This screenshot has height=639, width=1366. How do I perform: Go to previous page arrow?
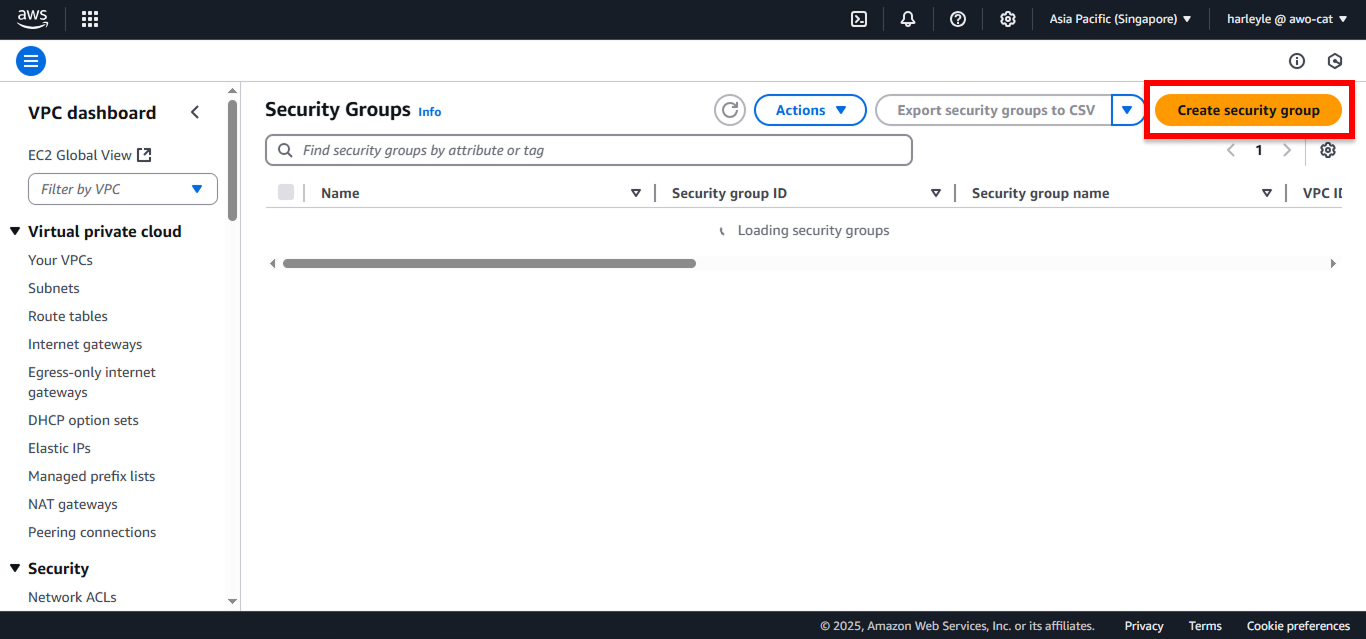pyautogui.click(x=1231, y=150)
